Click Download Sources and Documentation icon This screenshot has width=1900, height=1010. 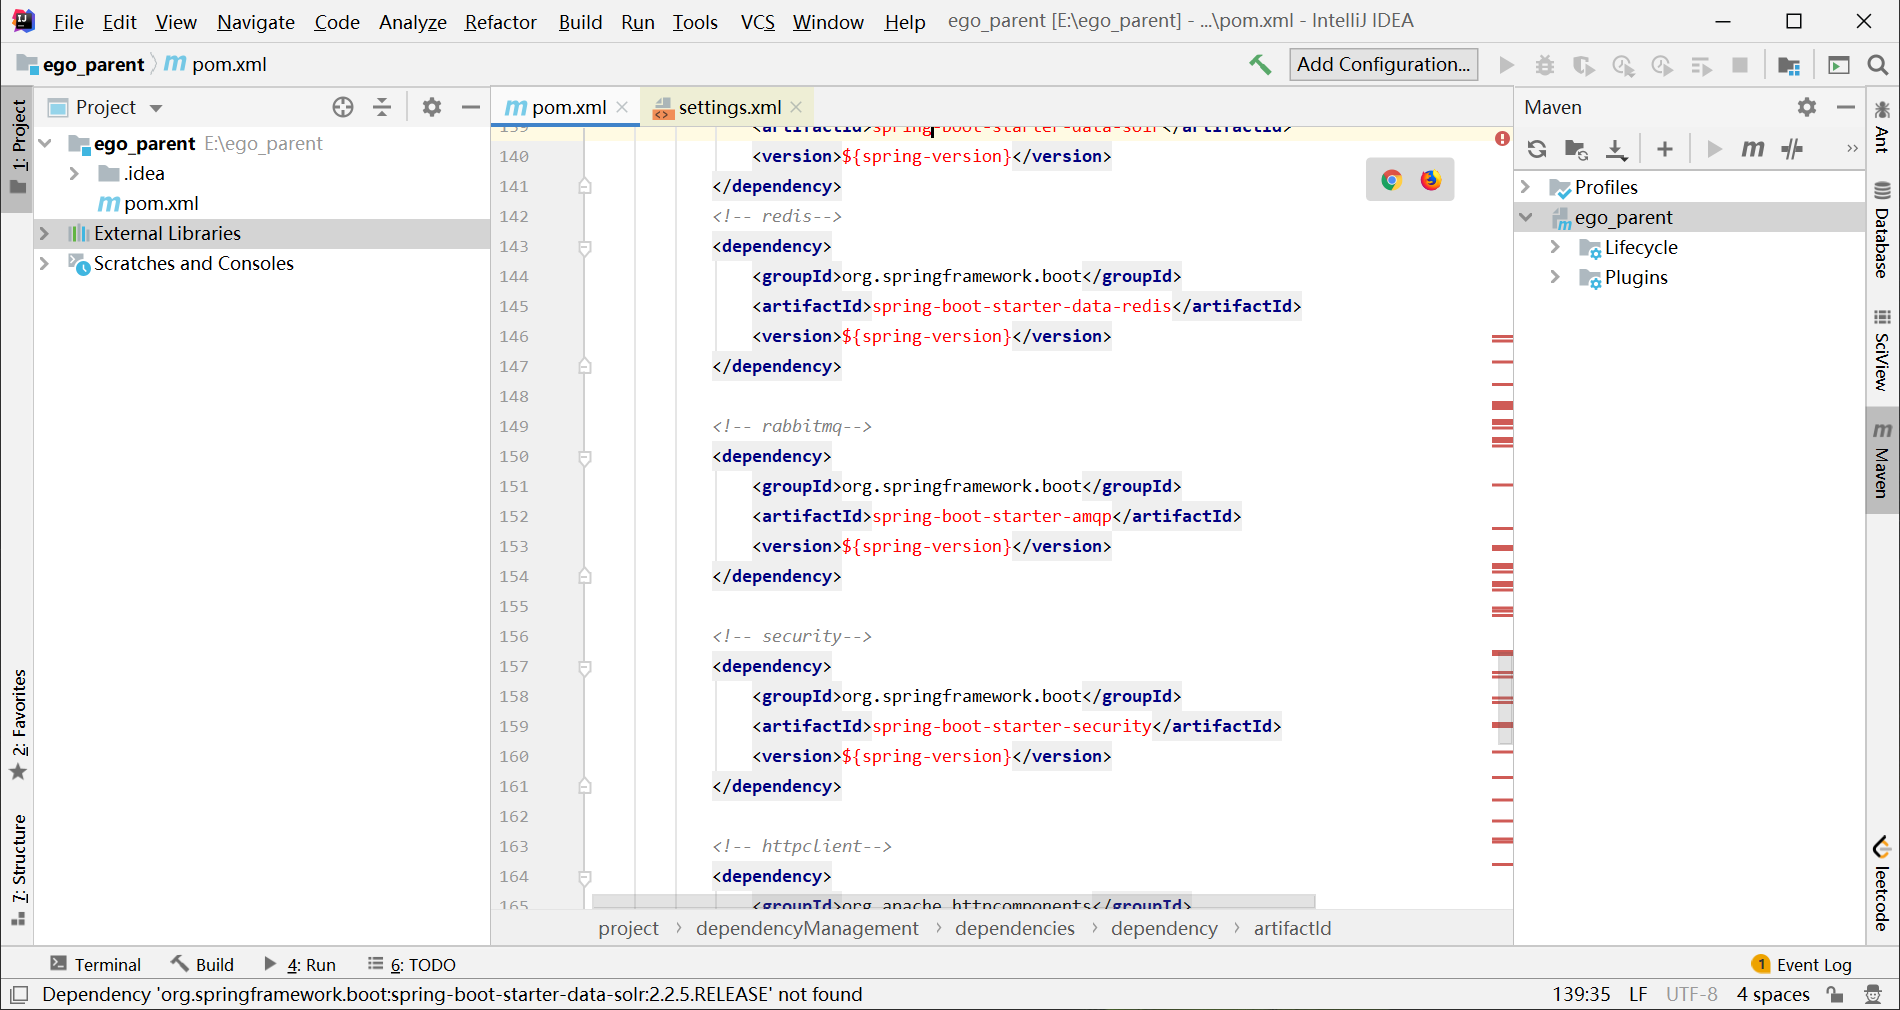(x=1616, y=149)
